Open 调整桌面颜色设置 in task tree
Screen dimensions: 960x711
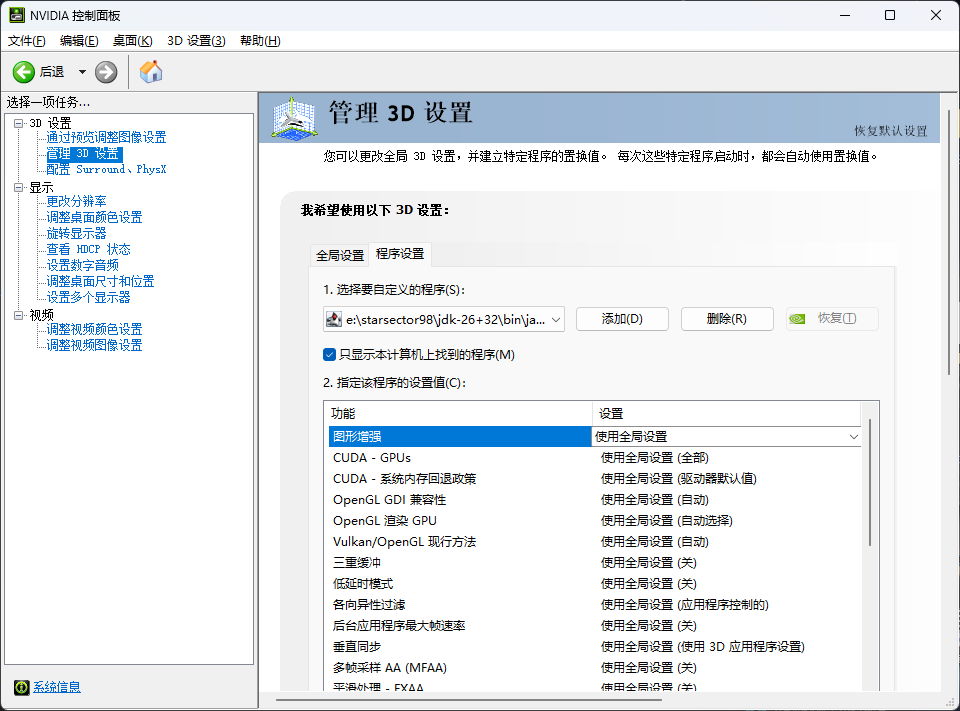[94, 217]
